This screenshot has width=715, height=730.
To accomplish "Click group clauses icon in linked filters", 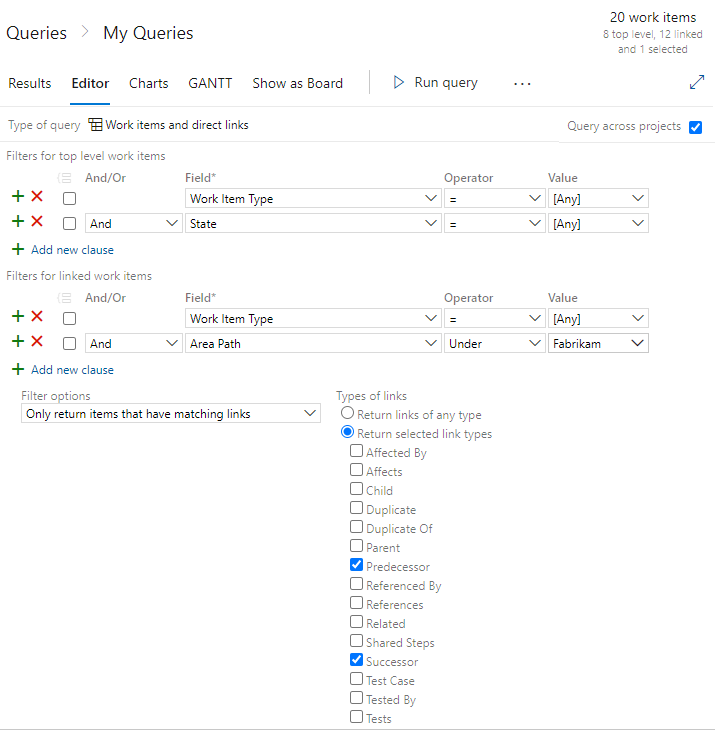I will click(65, 298).
